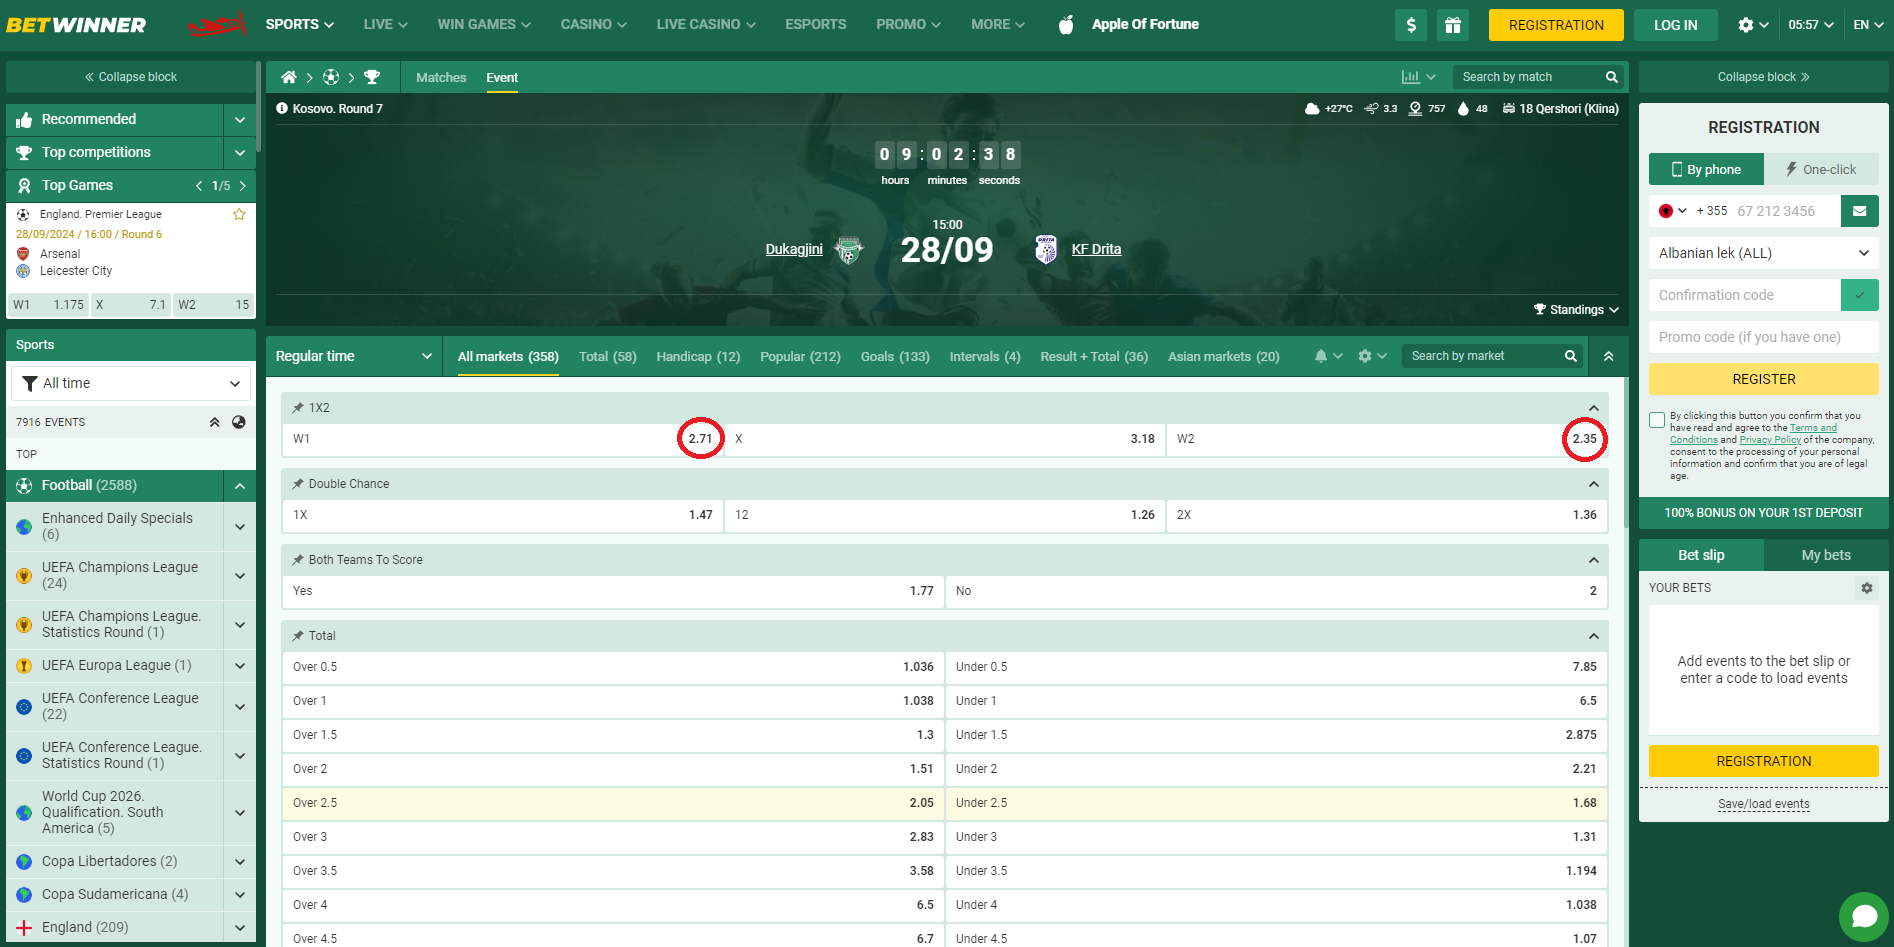1894x947 pixels.
Task: Open the All time filter dropdown
Action: (131, 383)
